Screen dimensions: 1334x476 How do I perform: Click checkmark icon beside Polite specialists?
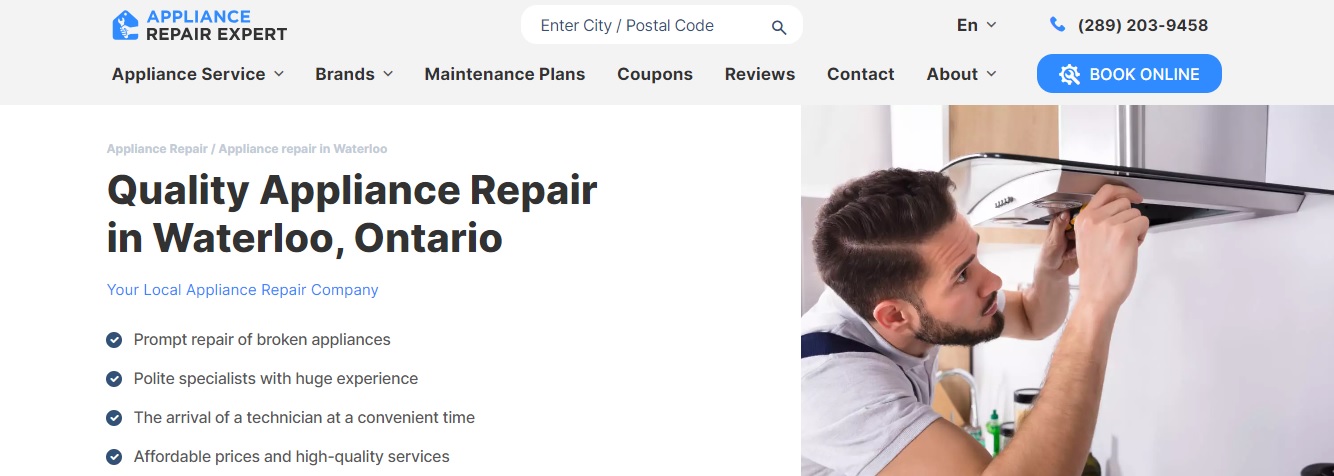pos(114,379)
